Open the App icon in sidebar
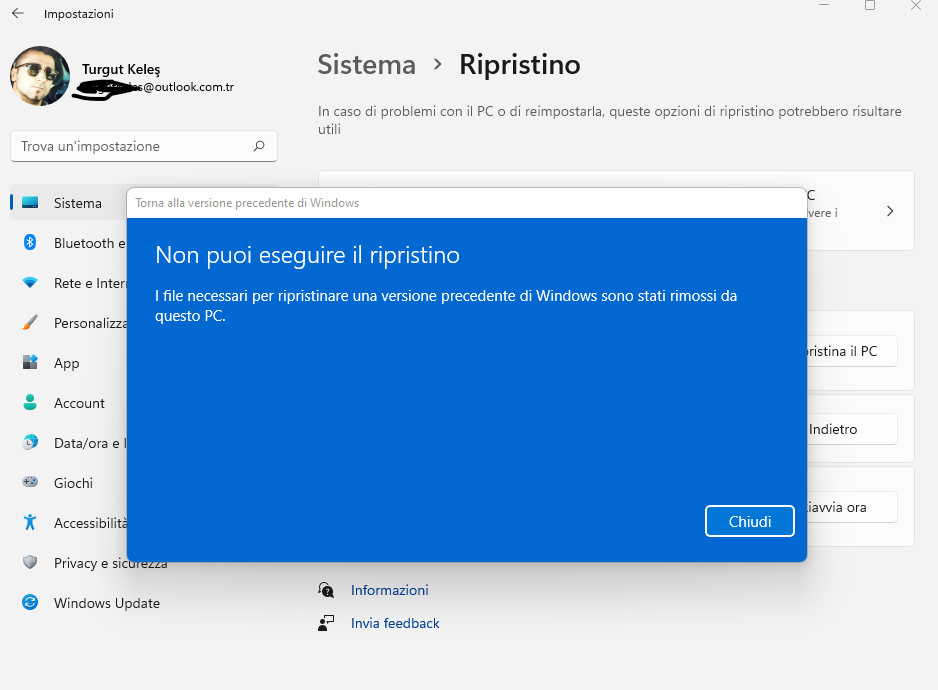The image size is (938, 690). [30, 363]
